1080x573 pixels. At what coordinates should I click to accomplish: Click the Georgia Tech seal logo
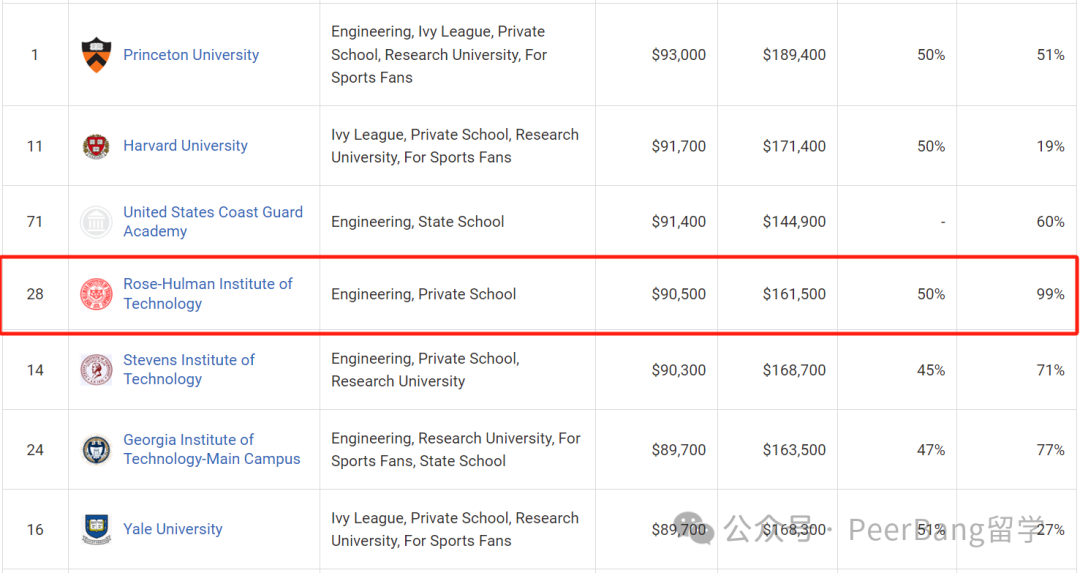(x=96, y=450)
